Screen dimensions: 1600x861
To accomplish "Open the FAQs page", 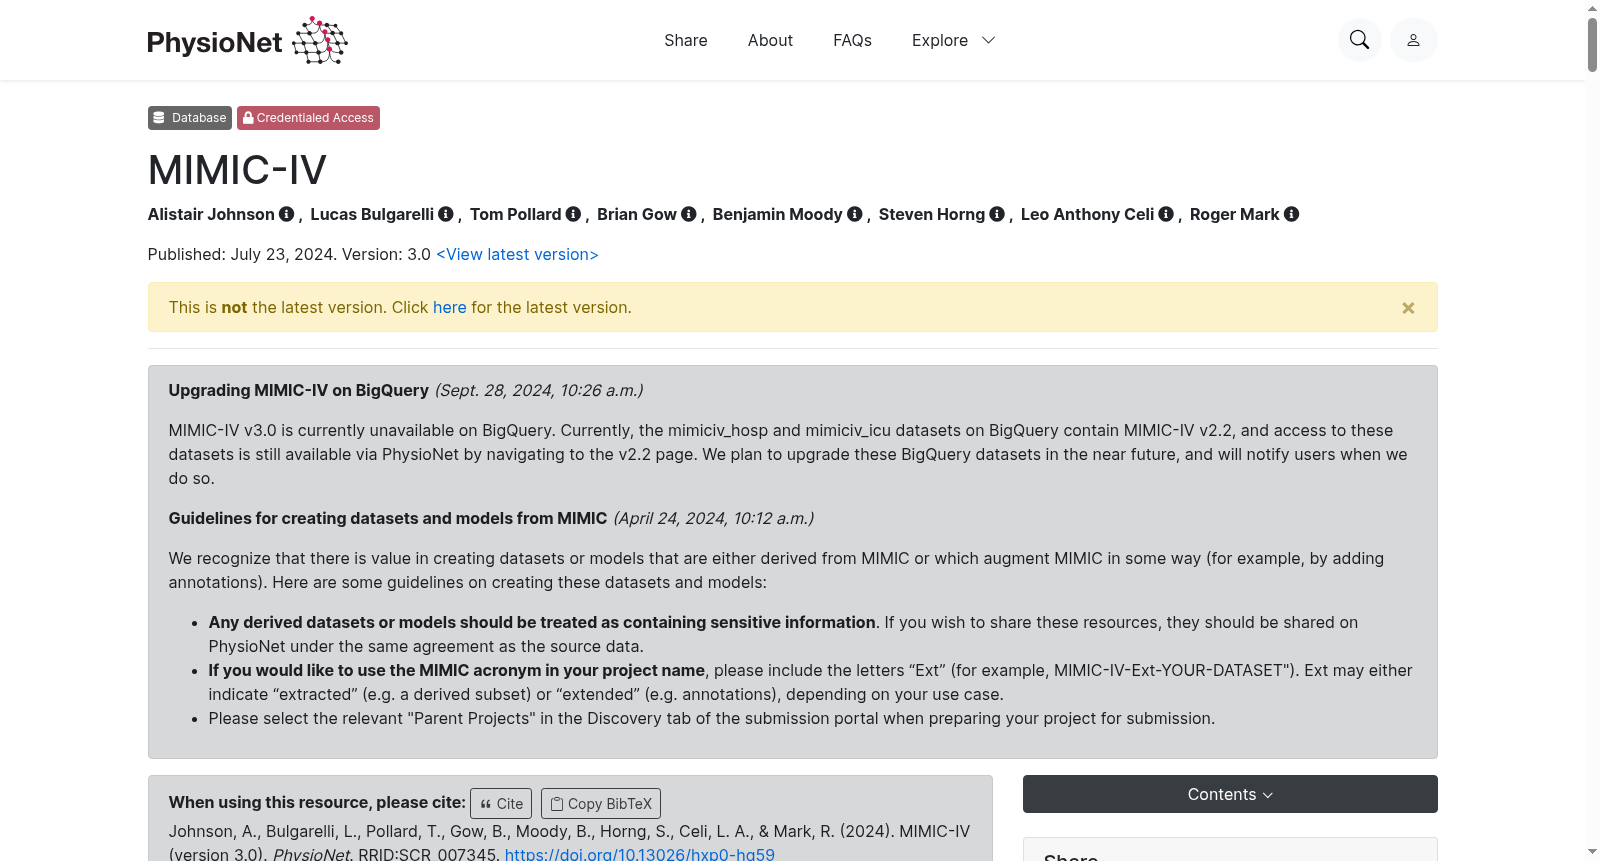I will [852, 40].
